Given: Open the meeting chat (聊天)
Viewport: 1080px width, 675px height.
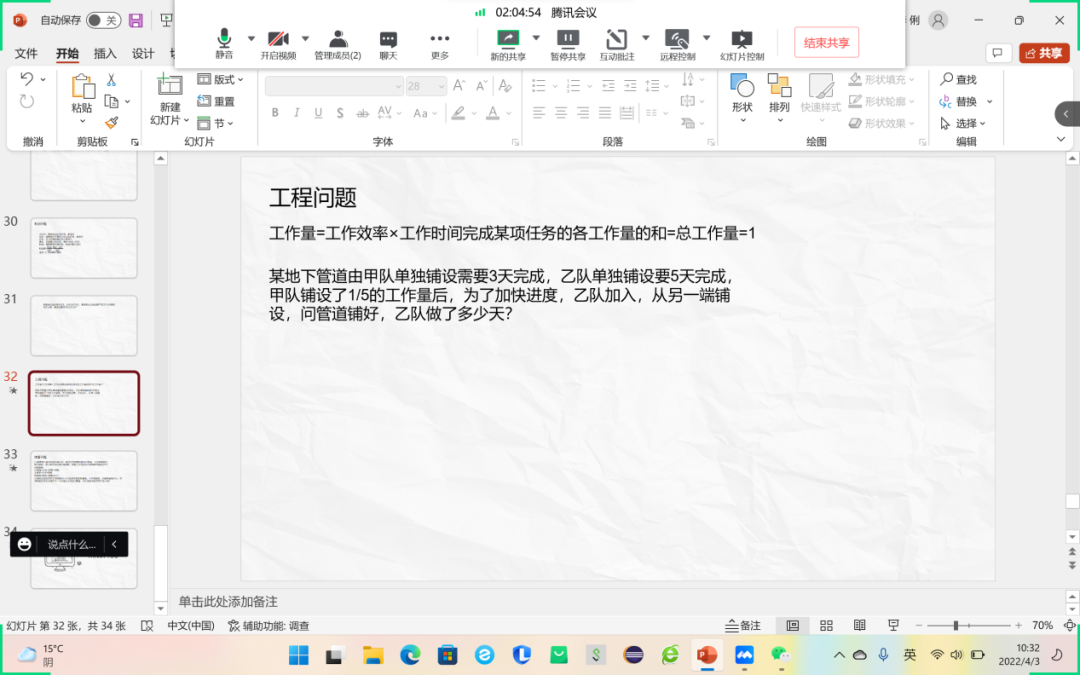Looking at the screenshot, I should (x=388, y=40).
